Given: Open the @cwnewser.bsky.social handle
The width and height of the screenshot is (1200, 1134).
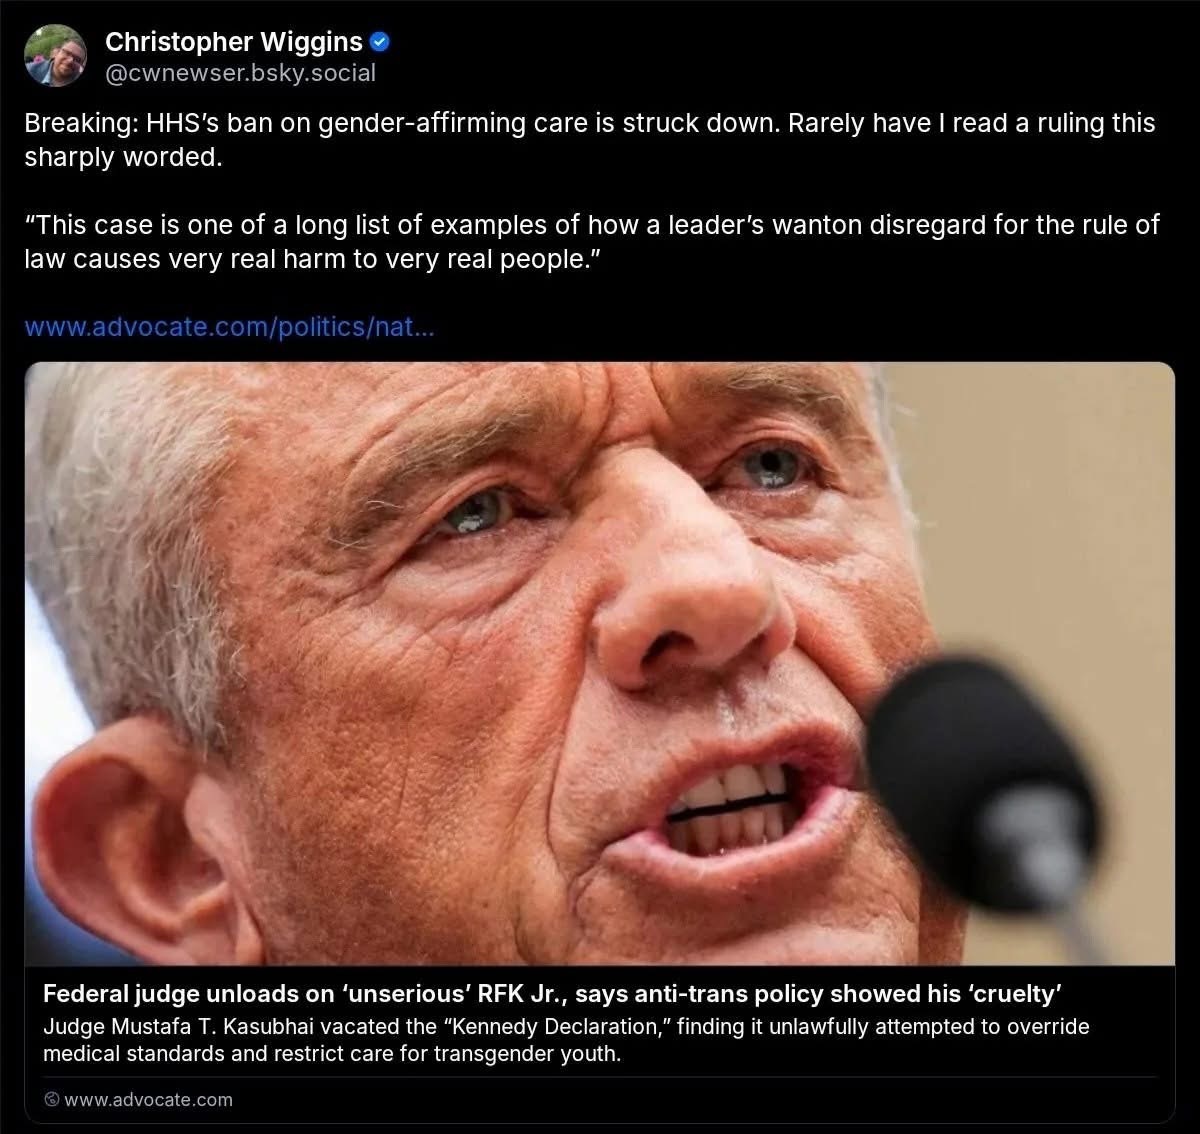Looking at the screenshot, I should pyautogui.click(x=240, y=73).
